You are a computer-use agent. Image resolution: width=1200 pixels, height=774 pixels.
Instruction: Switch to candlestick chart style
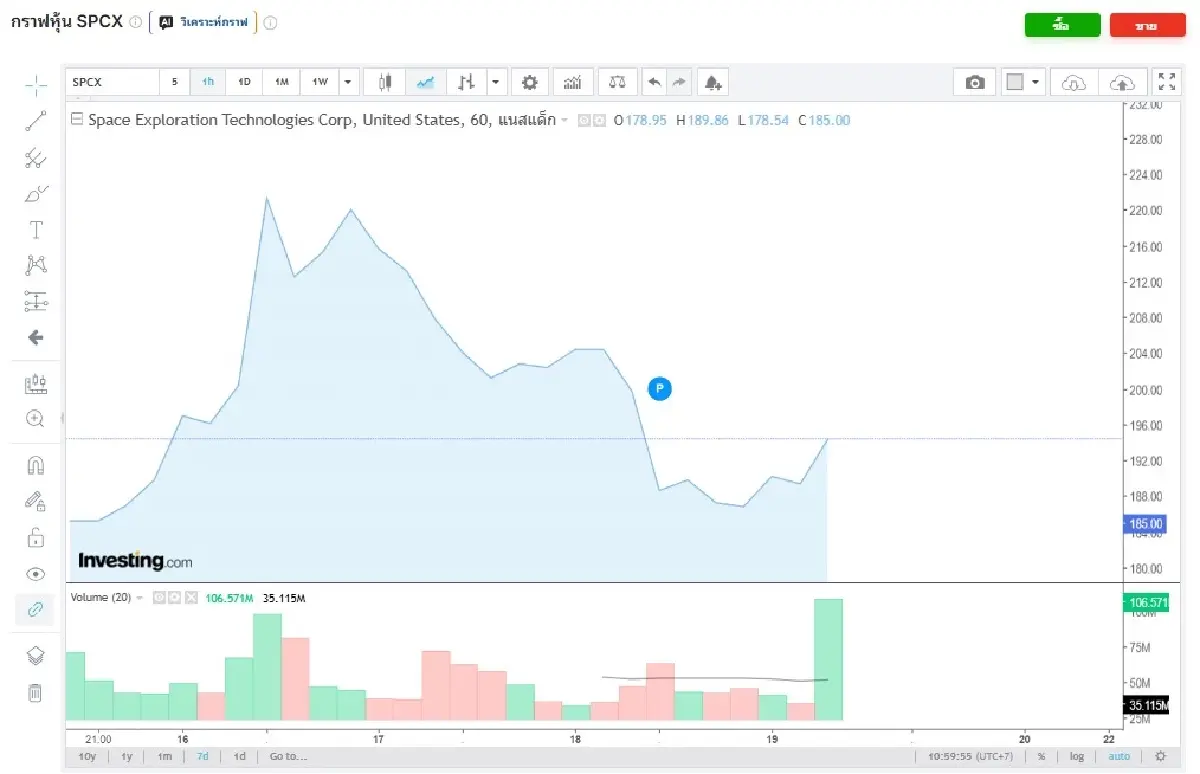coord(385,82)
